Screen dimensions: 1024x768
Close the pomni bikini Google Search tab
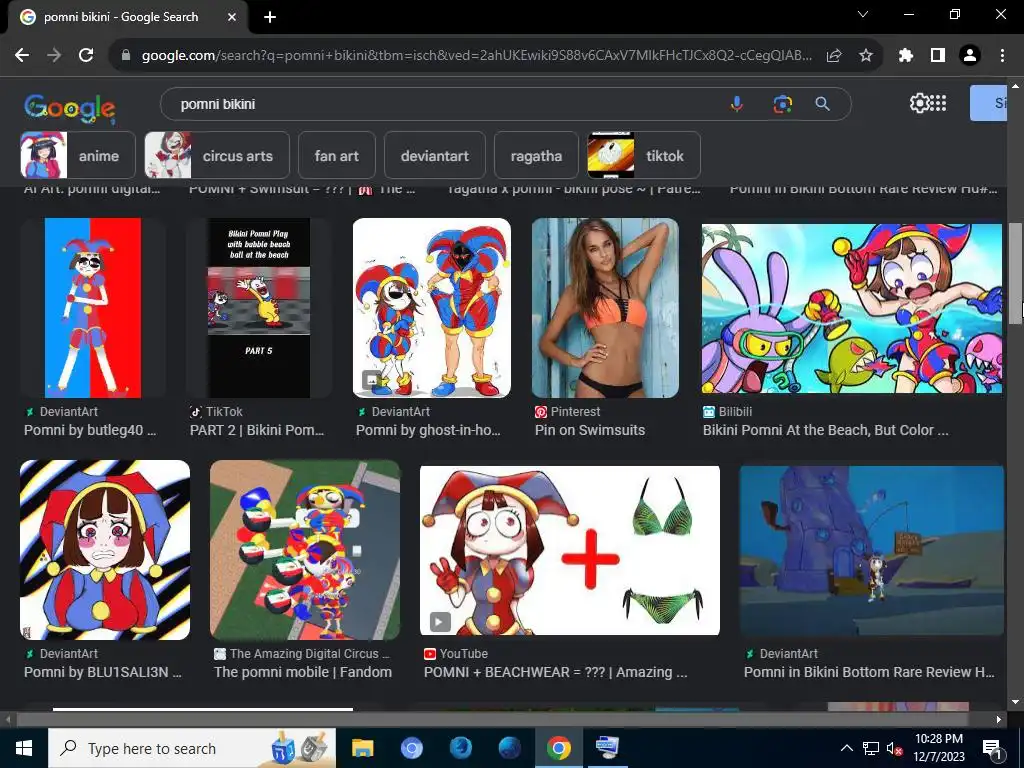pyautogui.click(x=232, y=17)
